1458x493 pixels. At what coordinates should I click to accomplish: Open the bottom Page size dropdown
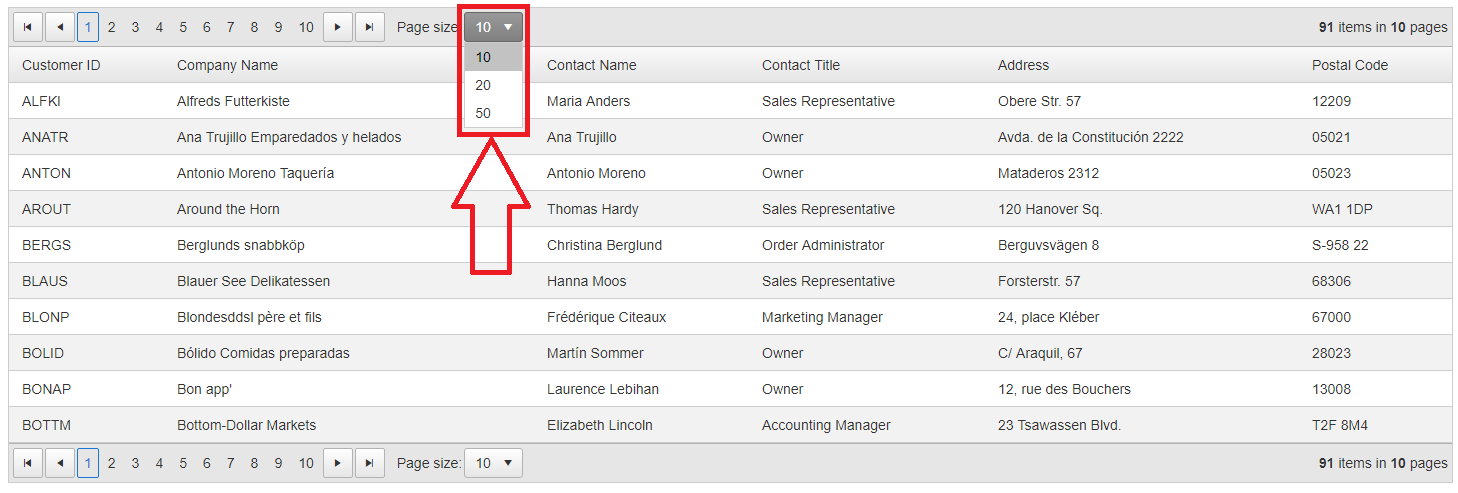pos(494,463)
